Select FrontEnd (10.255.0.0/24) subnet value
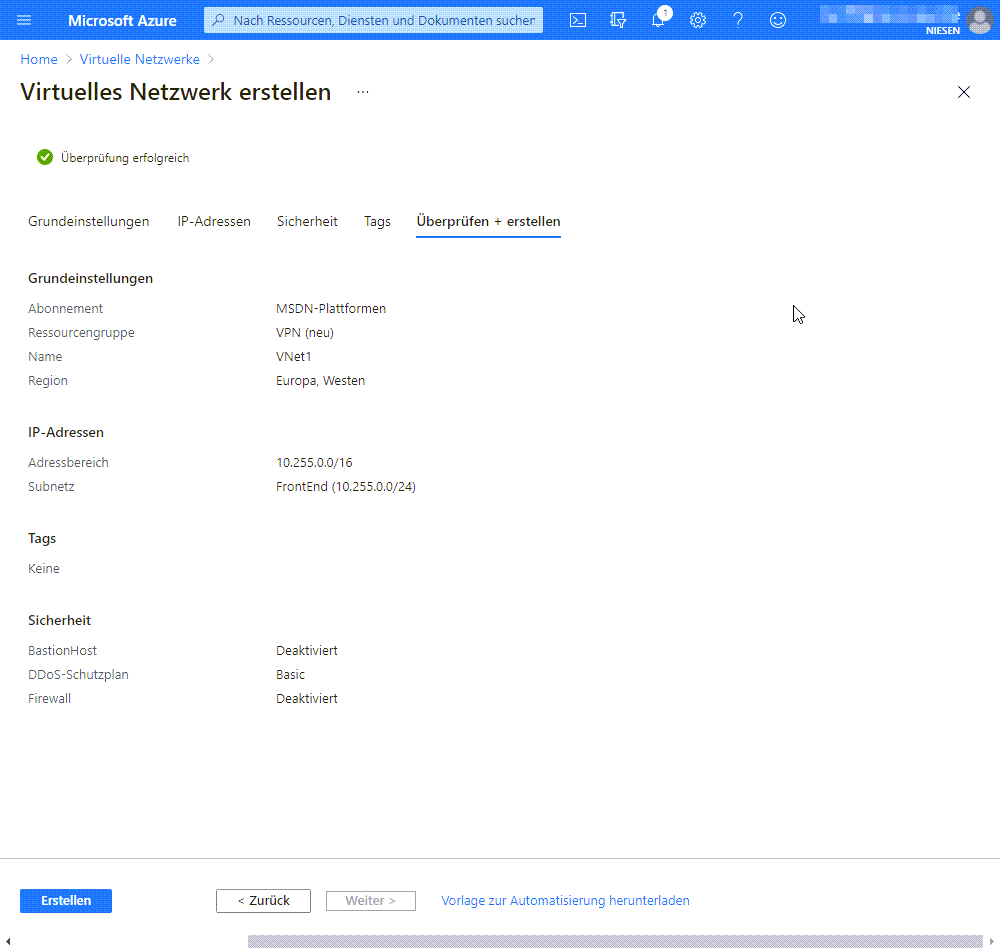The image size is (1000, 950). click(x=346, y=486)
